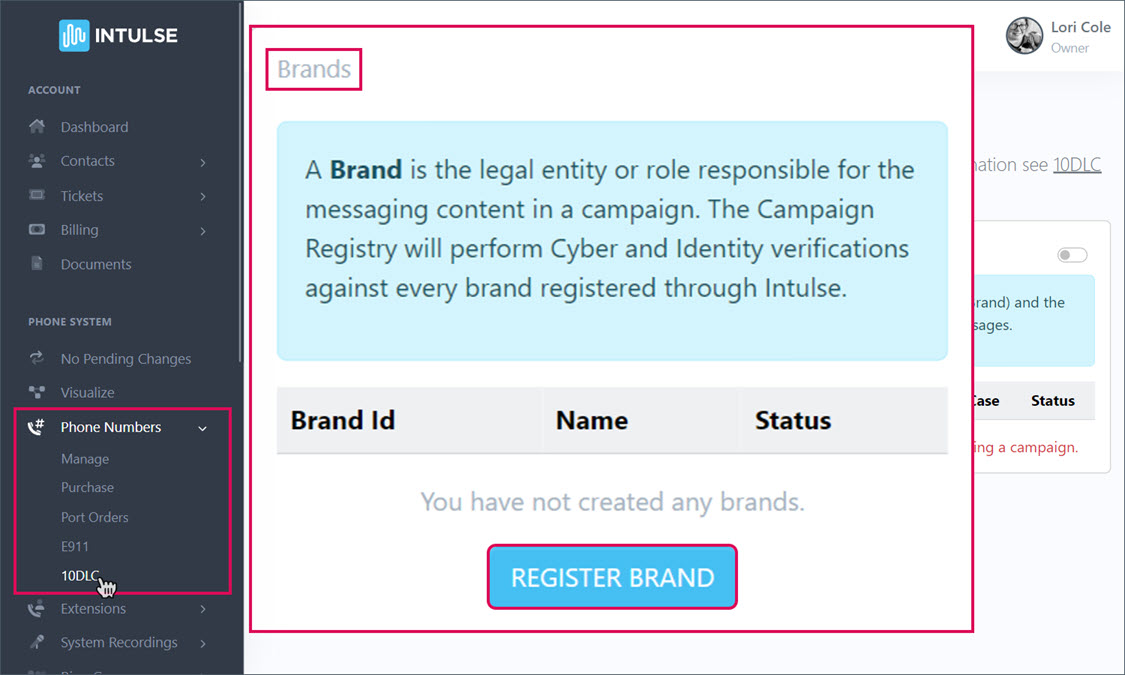Open Lori Cole profile avatar

coord(1024,36)
